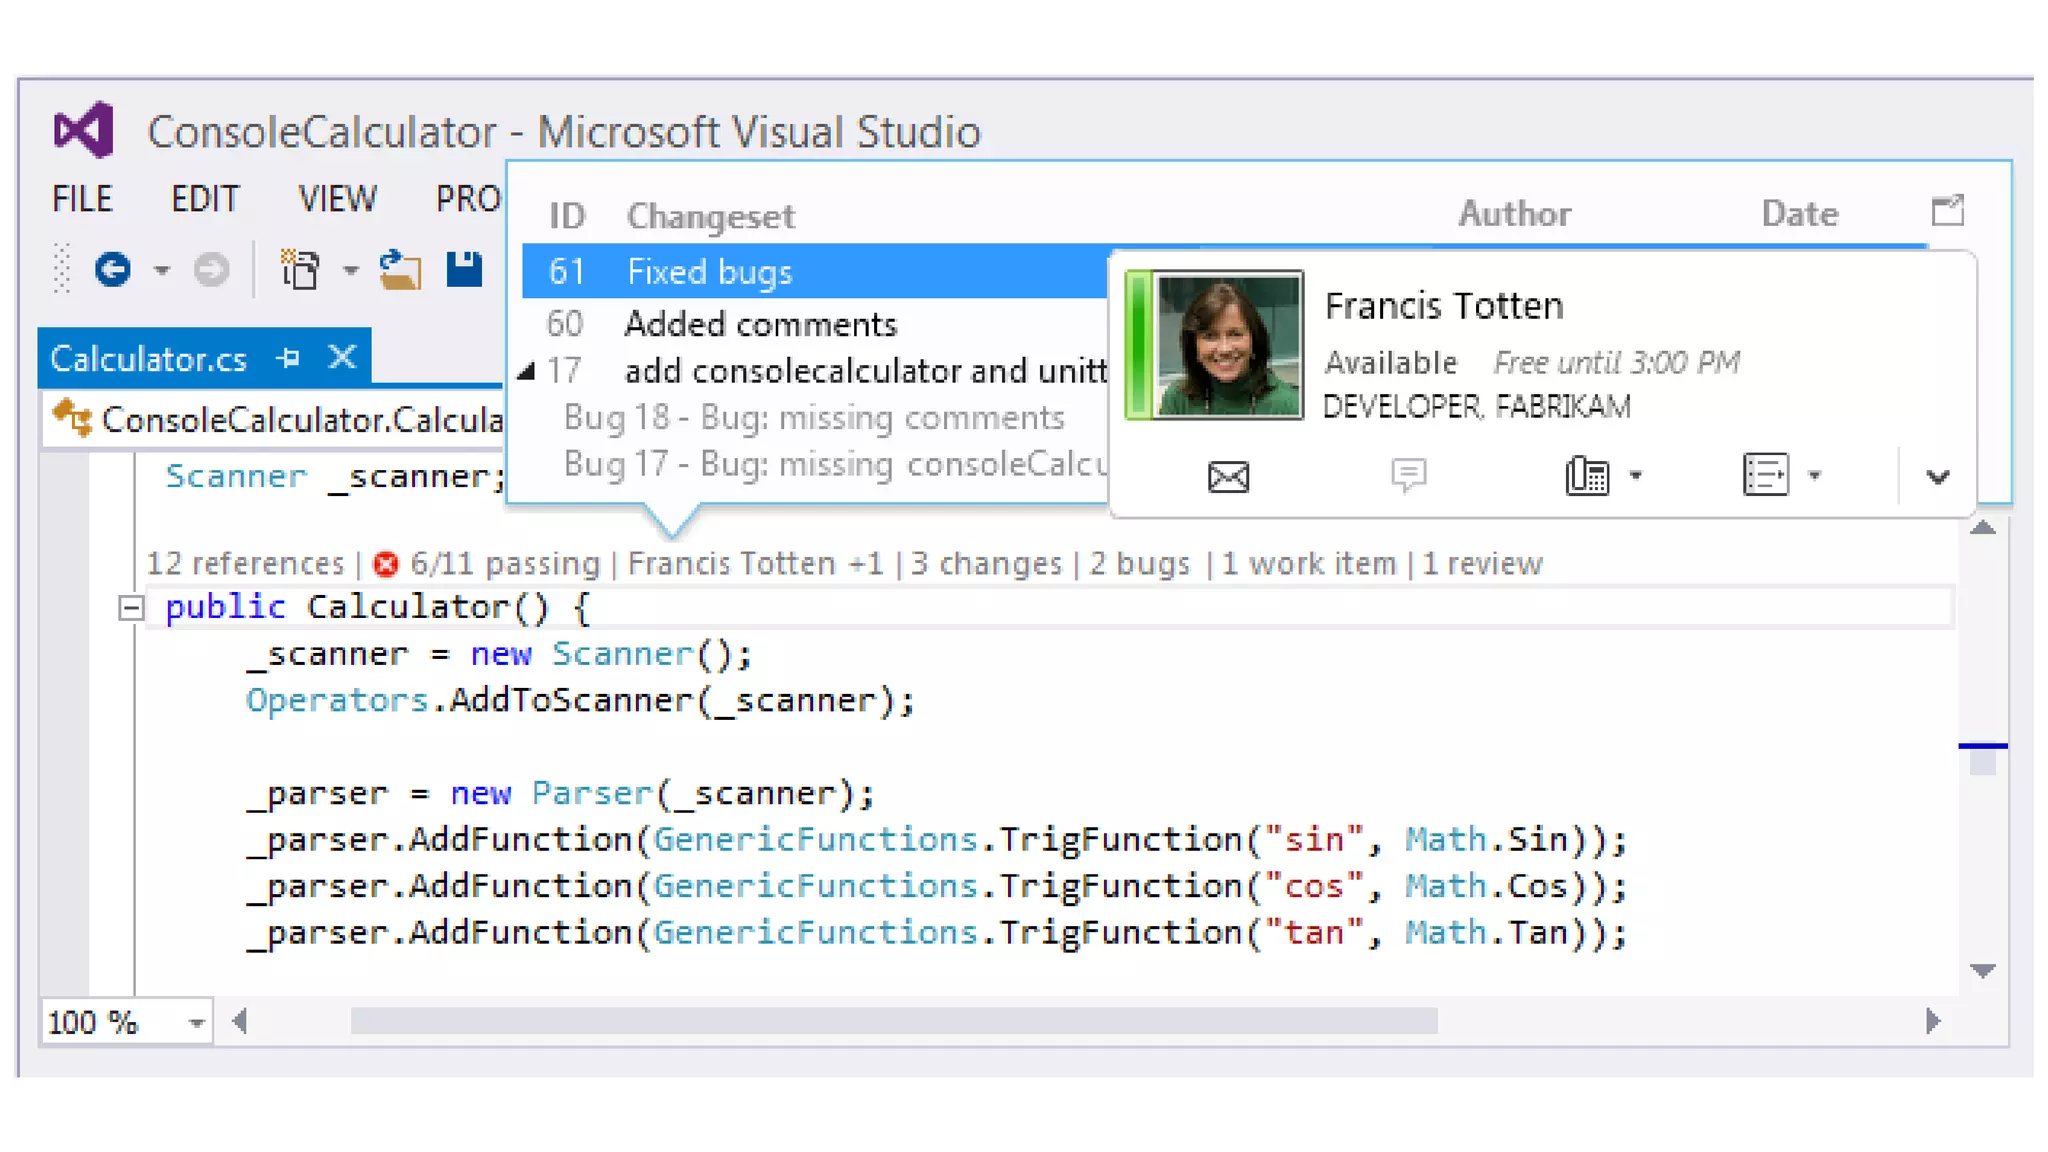Click the save floppy disk icon

pos(464,269)
